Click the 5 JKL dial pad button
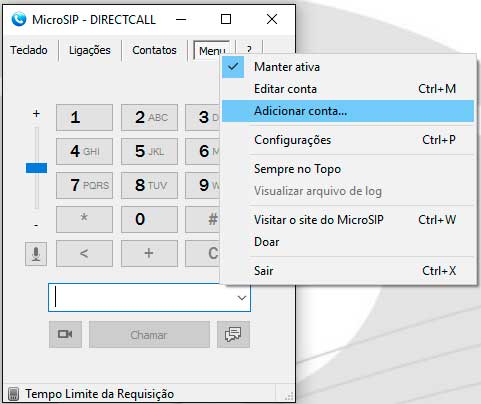 coord(149,151)
